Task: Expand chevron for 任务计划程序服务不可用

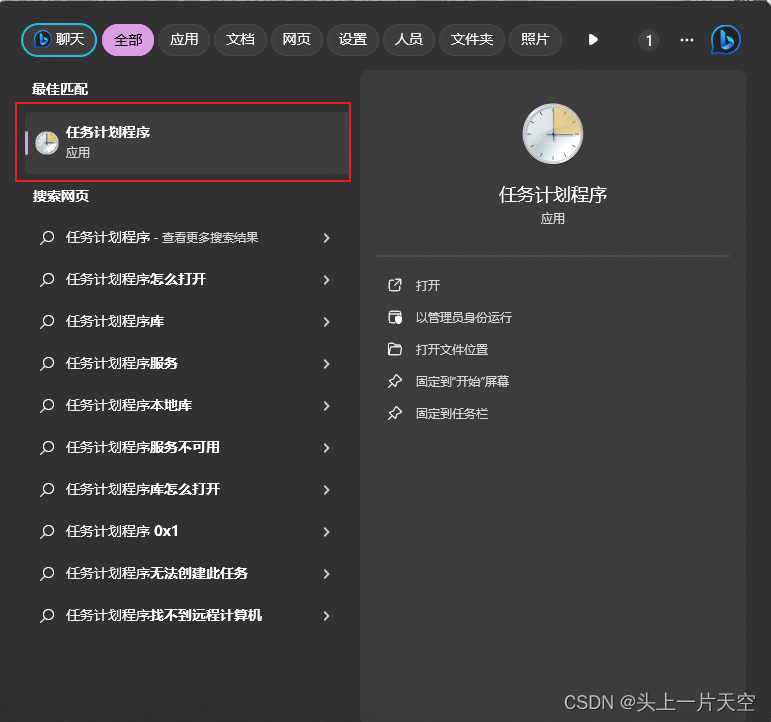Action: coord(326,448)
